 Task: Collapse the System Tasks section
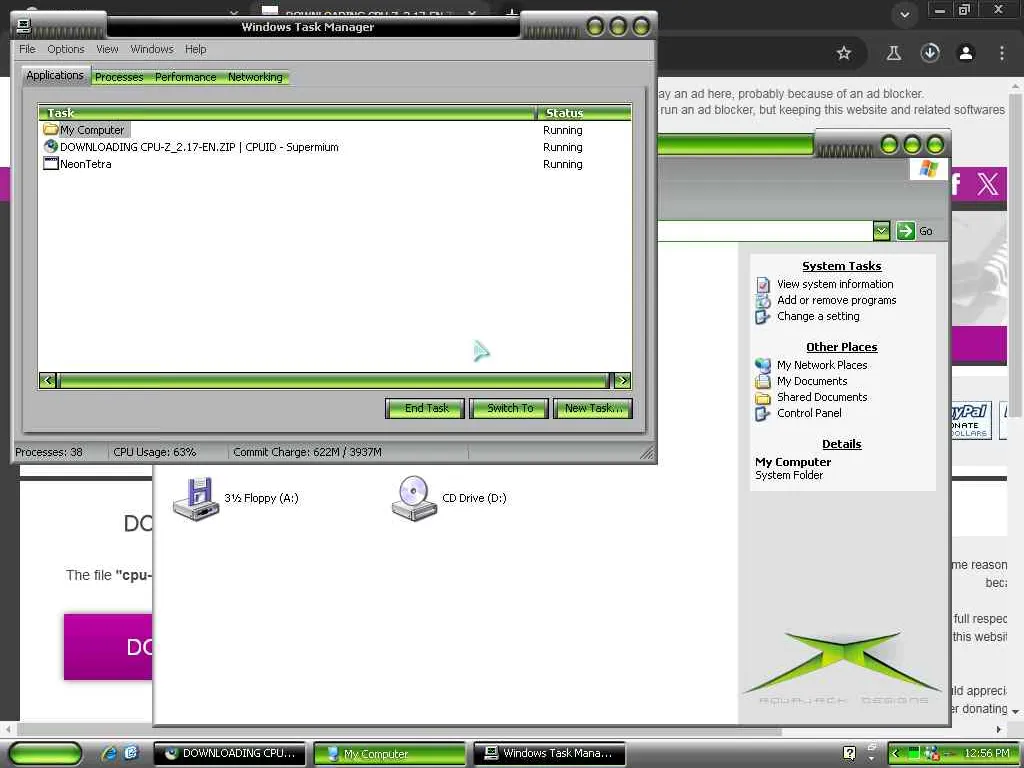841,266
